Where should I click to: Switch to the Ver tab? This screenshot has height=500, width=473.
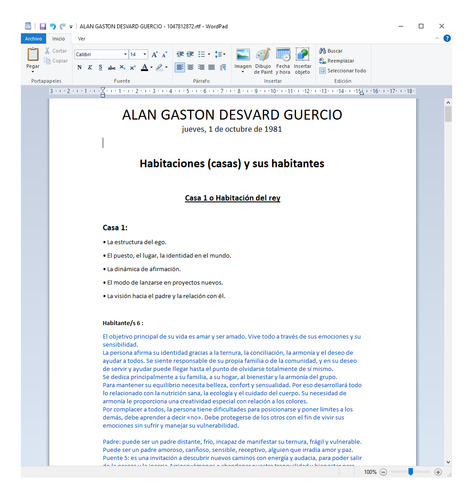click(x=81, y=39)
